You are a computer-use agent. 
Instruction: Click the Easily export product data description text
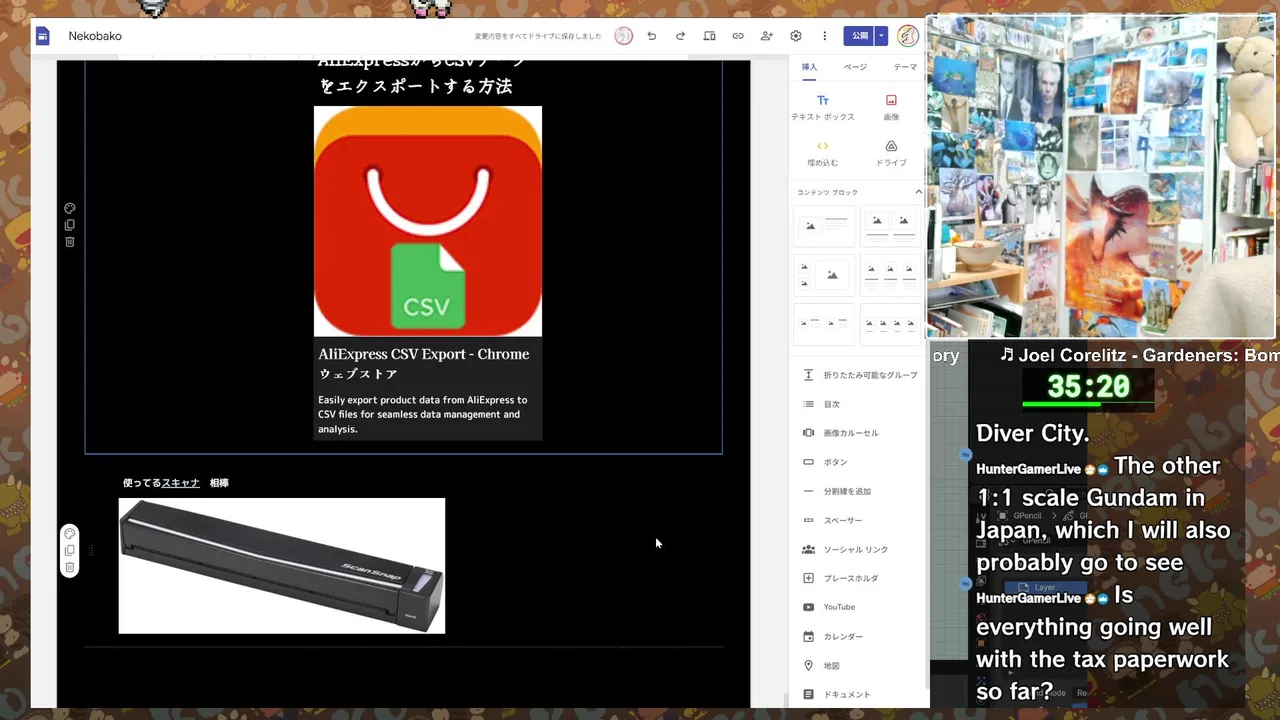tap(423, 414)
